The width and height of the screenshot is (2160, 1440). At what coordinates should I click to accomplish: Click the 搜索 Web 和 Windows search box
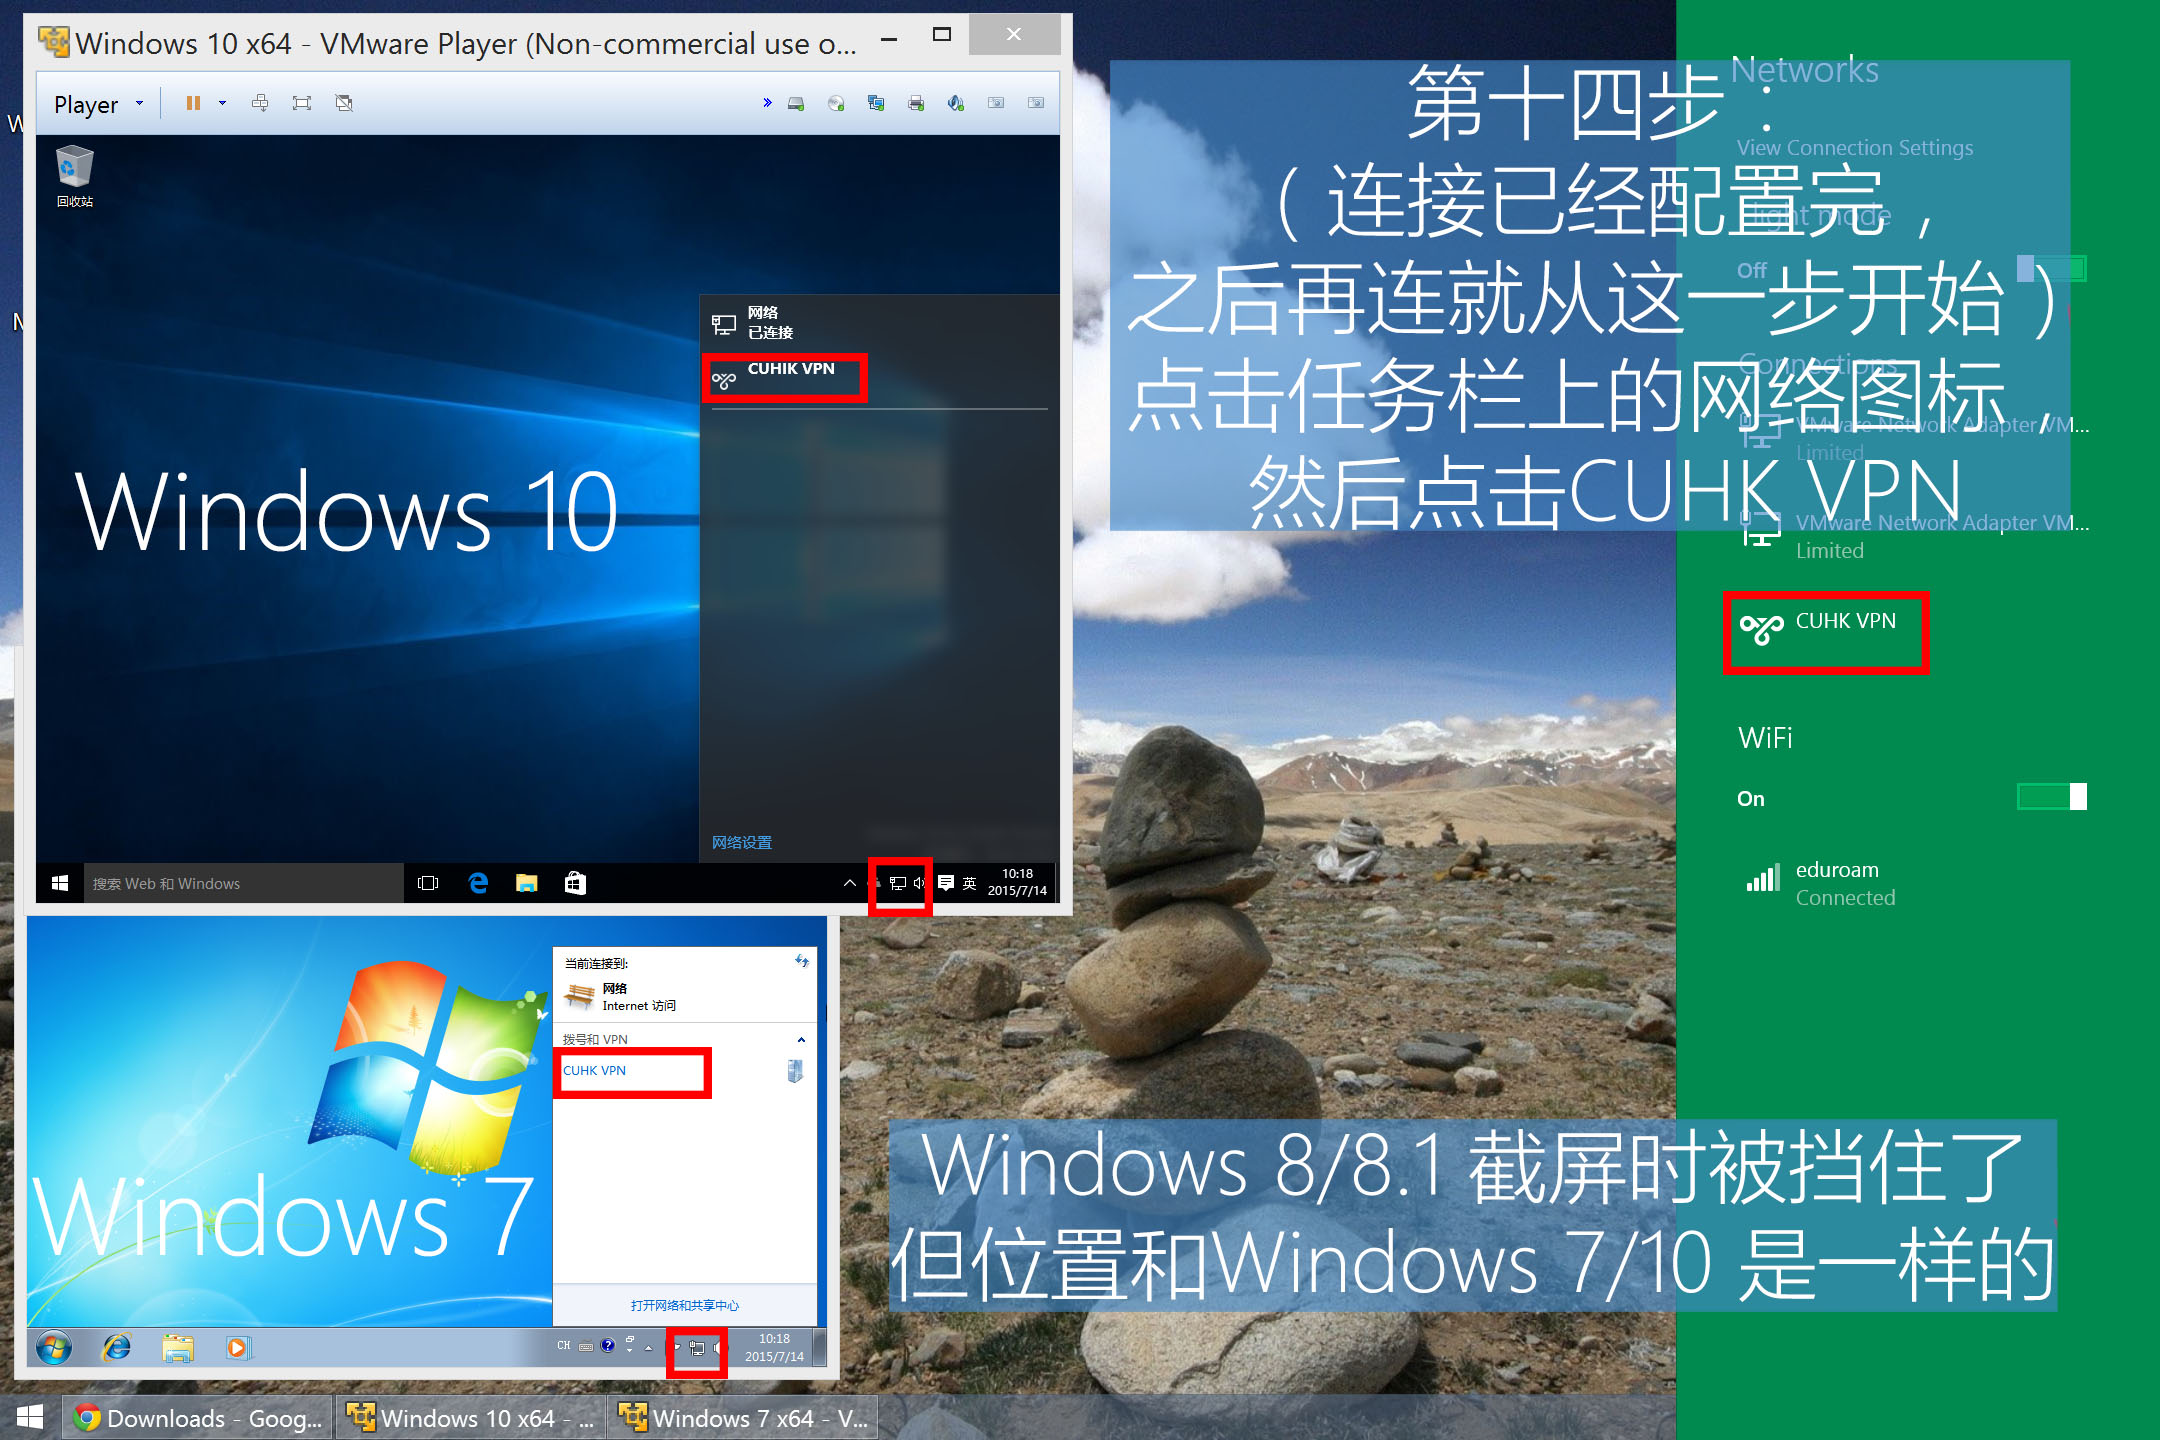click(243, 883)
